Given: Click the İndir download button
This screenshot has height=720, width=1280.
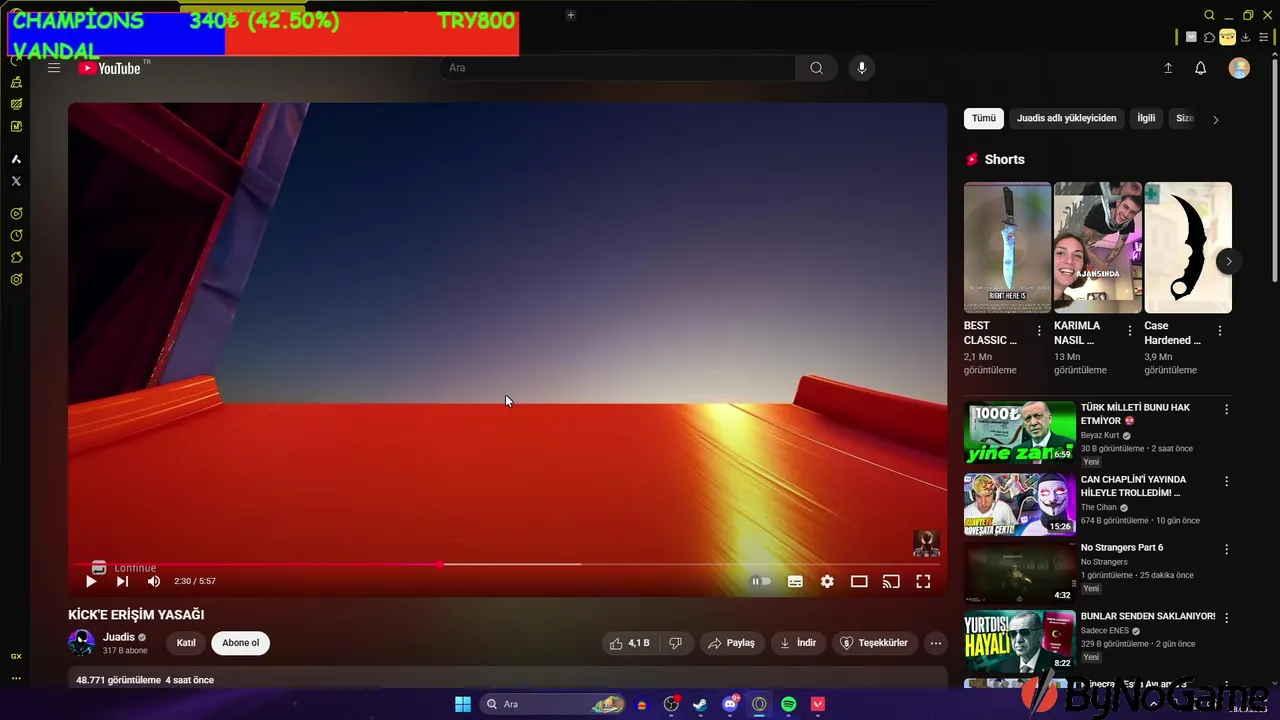Looking at the screenshot, I should click(x=798, y=643).
